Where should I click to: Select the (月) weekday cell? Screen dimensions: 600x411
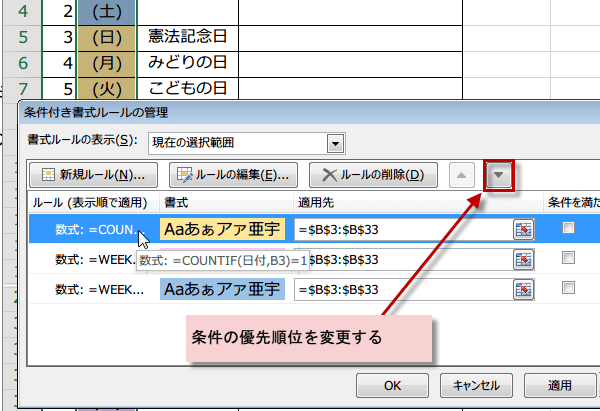[x=107, y=64]
